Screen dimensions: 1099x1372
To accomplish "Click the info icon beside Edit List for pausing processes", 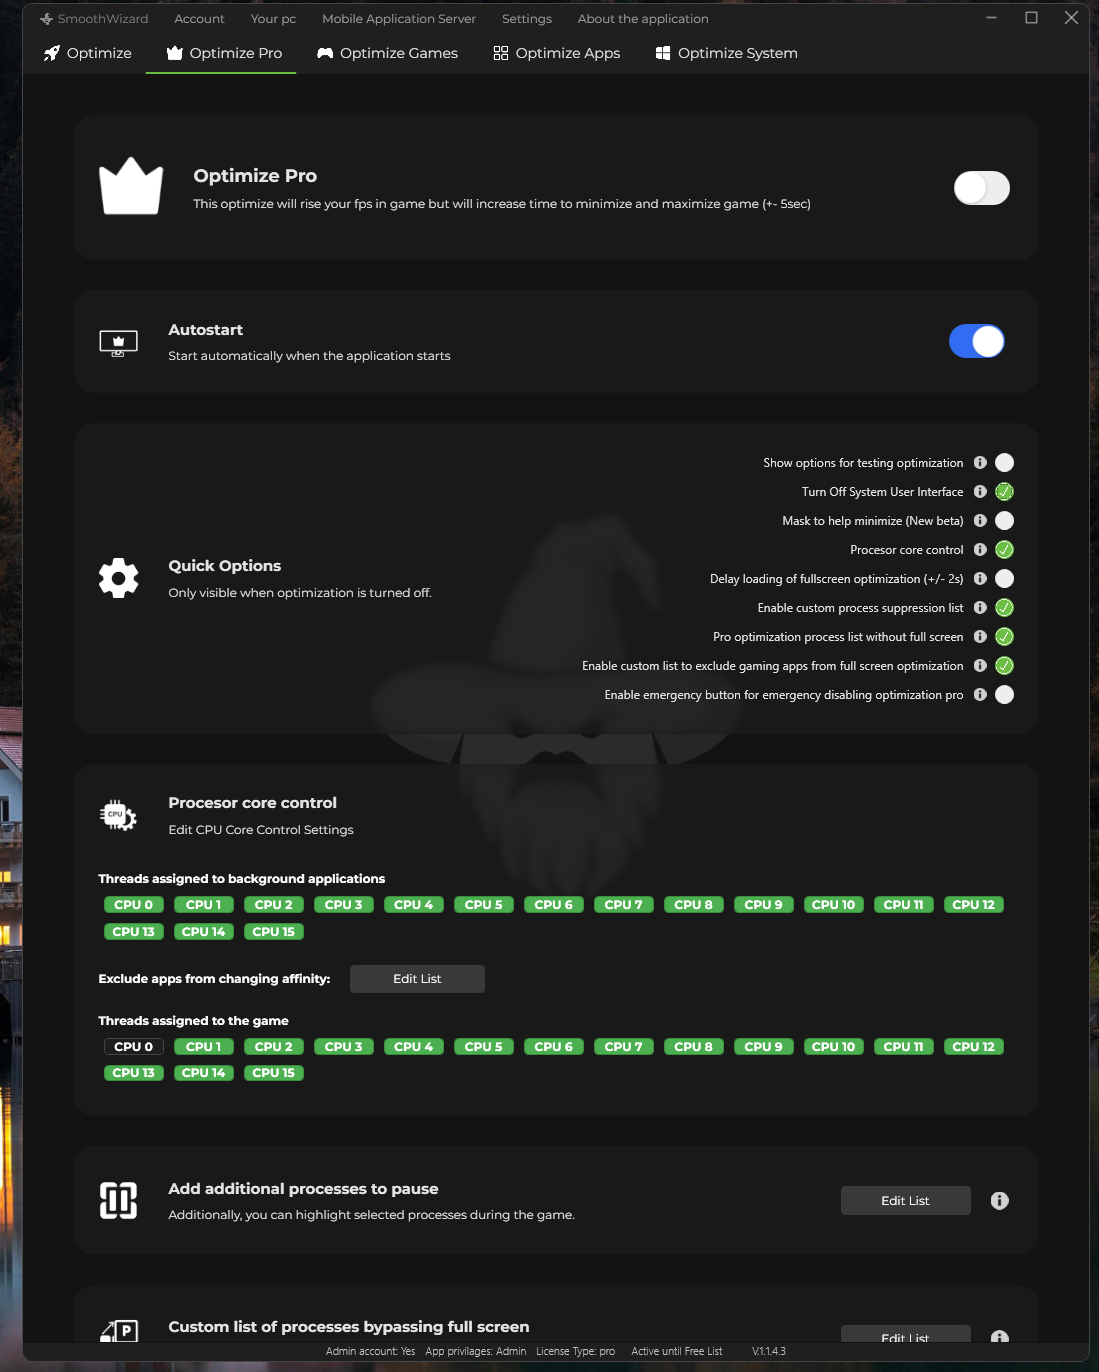I will tap(998, 1200).
